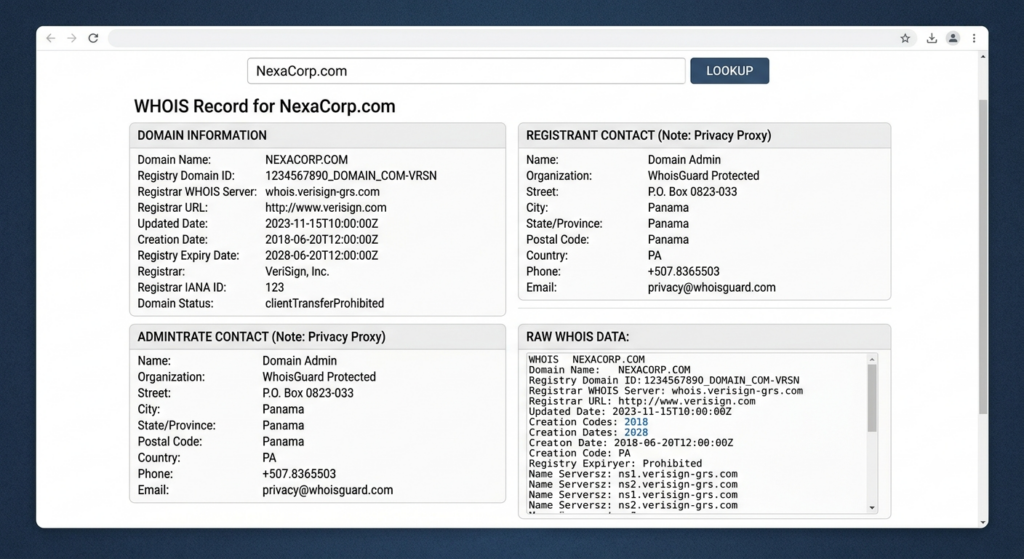Click raw data line 'WHOIS NEXACORP.COM'

coord(586,359)
